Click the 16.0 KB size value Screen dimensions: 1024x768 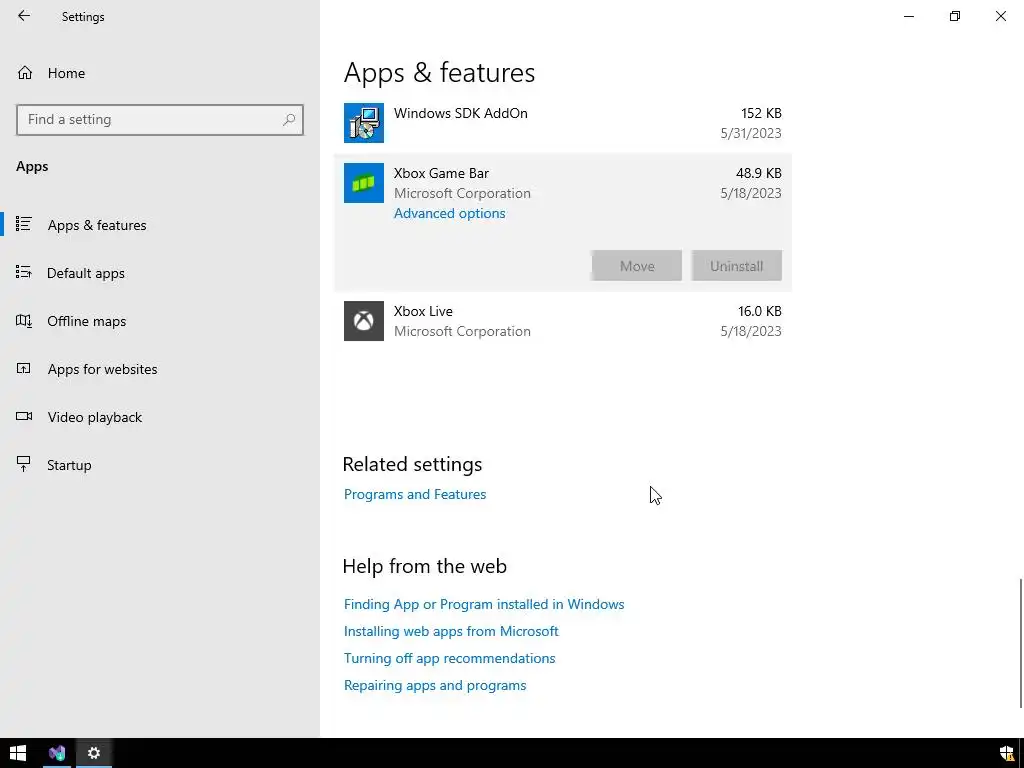(760, 311)
